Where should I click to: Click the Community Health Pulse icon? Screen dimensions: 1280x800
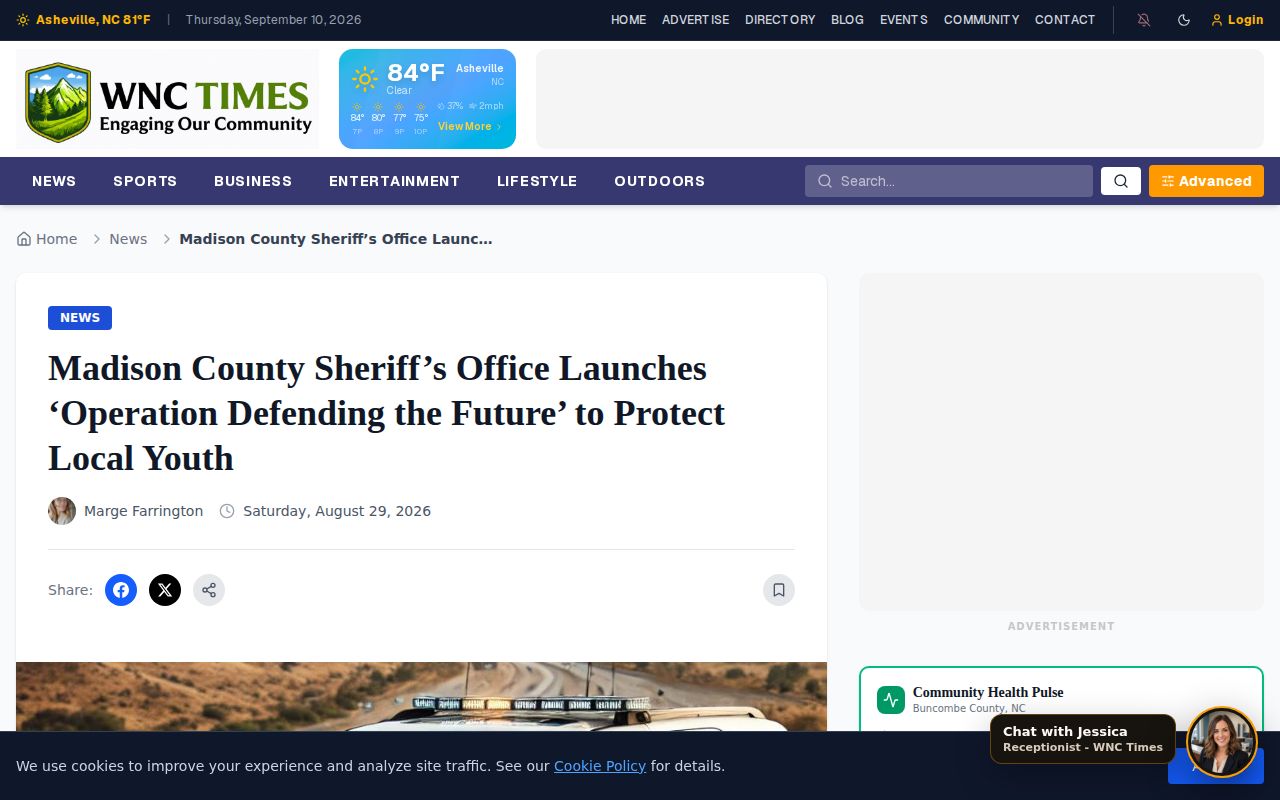(891, 700)
